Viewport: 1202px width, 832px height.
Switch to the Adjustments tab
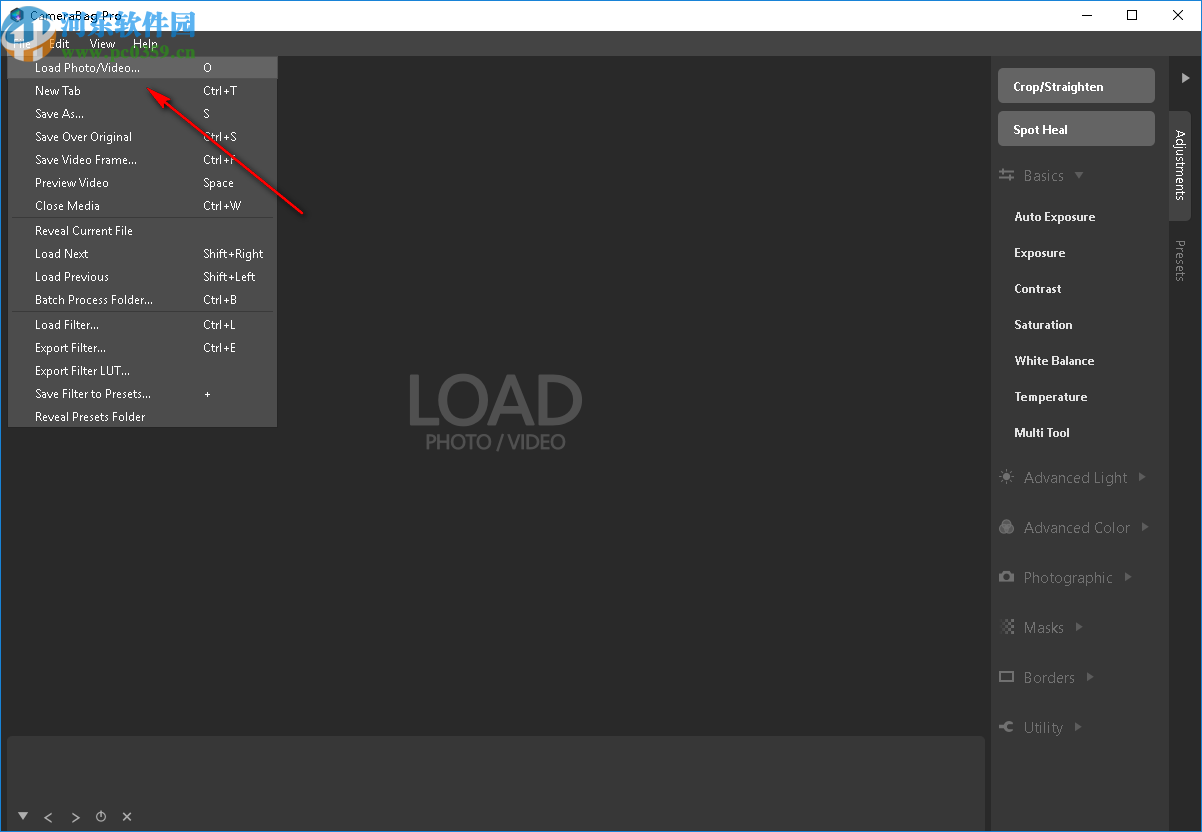coord(1180,165)
